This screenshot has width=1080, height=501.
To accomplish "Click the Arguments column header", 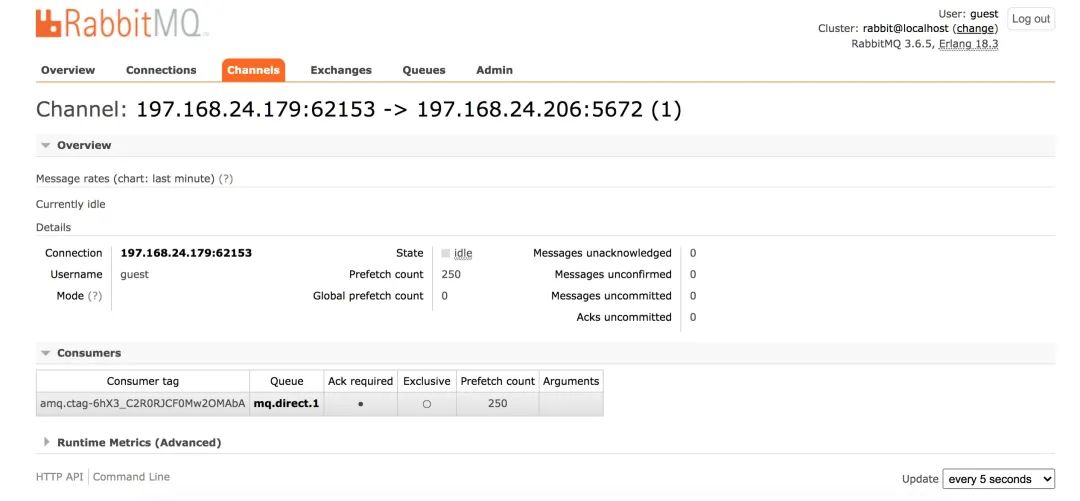I will 571,381.
